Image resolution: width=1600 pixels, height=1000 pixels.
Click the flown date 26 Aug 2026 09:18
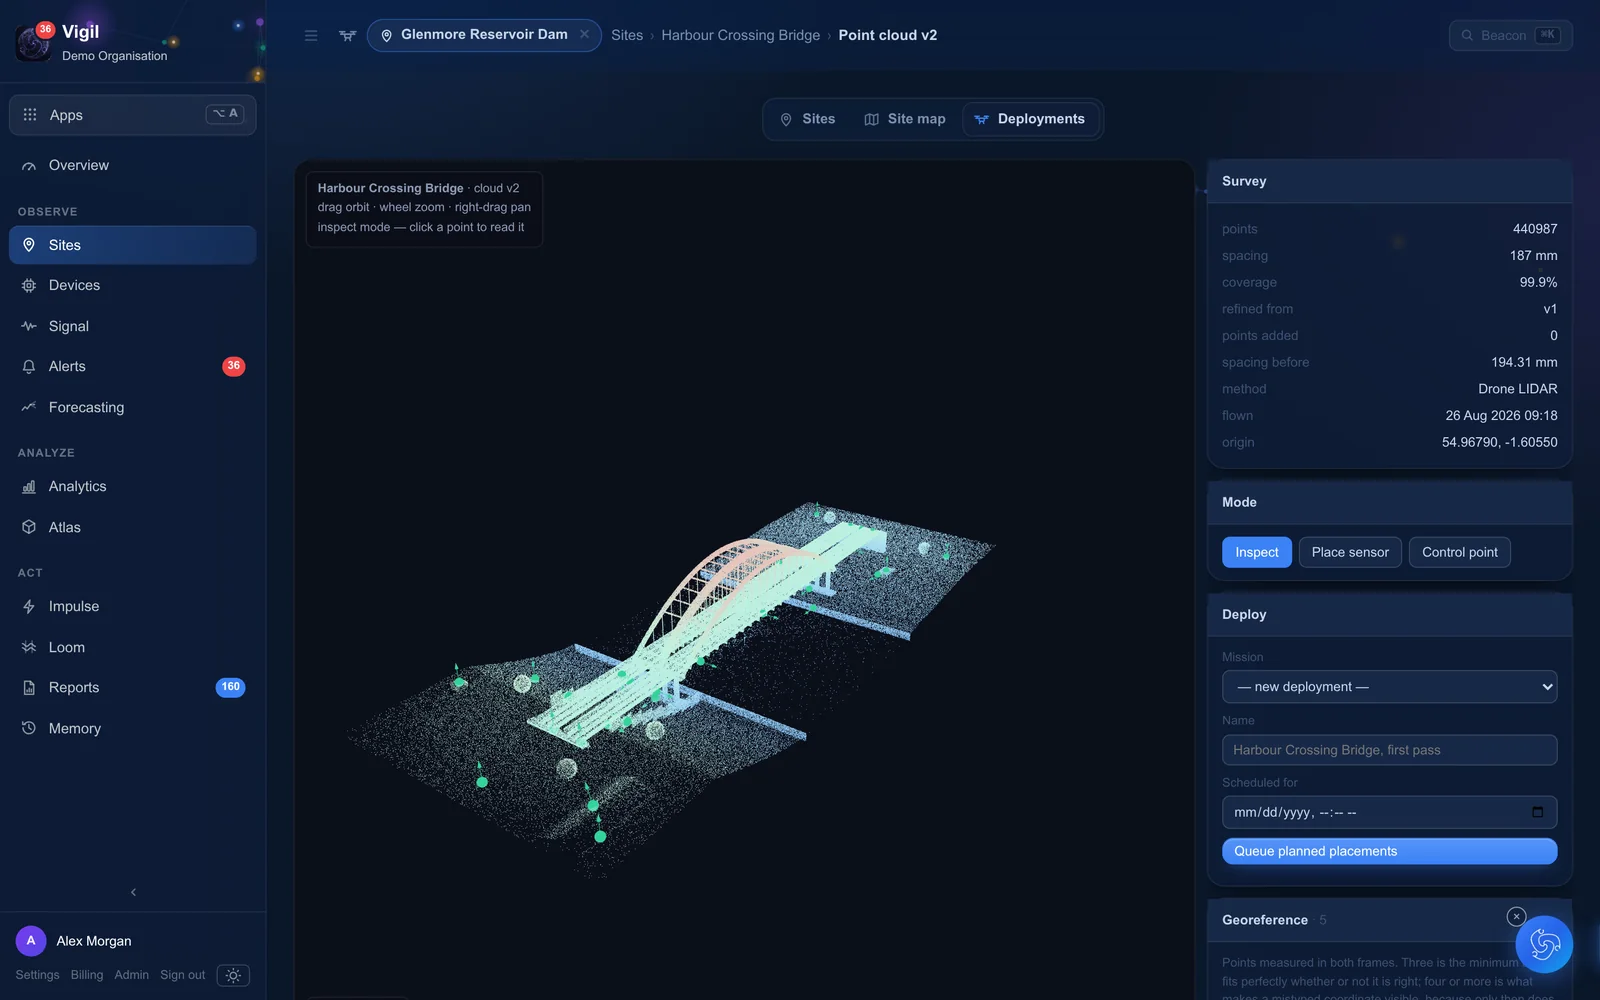click(x=1501, y=415)
